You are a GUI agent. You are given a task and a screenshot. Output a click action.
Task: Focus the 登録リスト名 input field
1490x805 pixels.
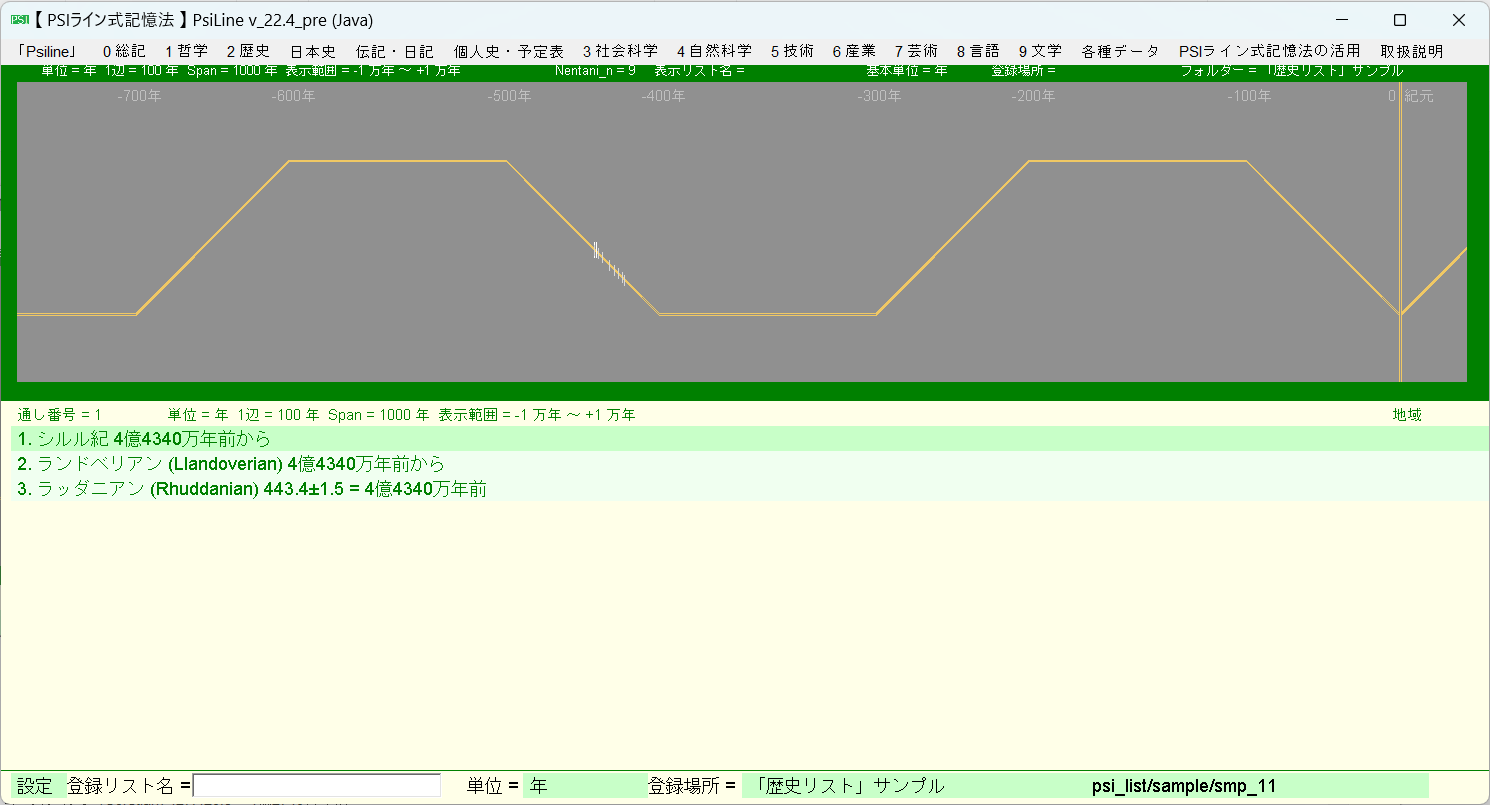click(317, 786)
